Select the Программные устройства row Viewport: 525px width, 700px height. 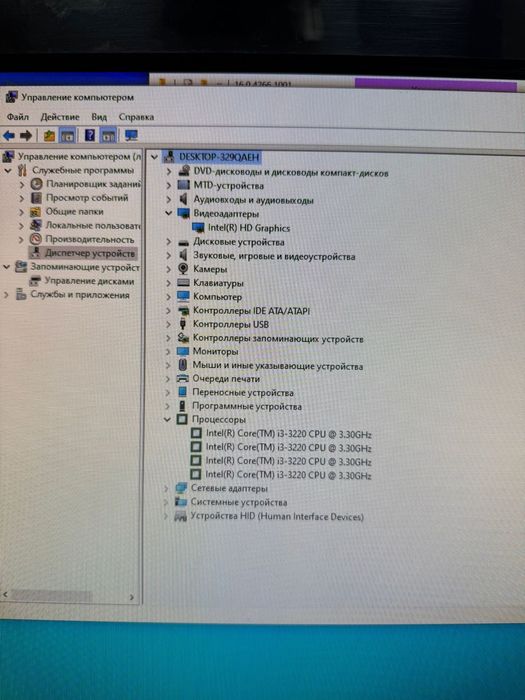point(247,406)
